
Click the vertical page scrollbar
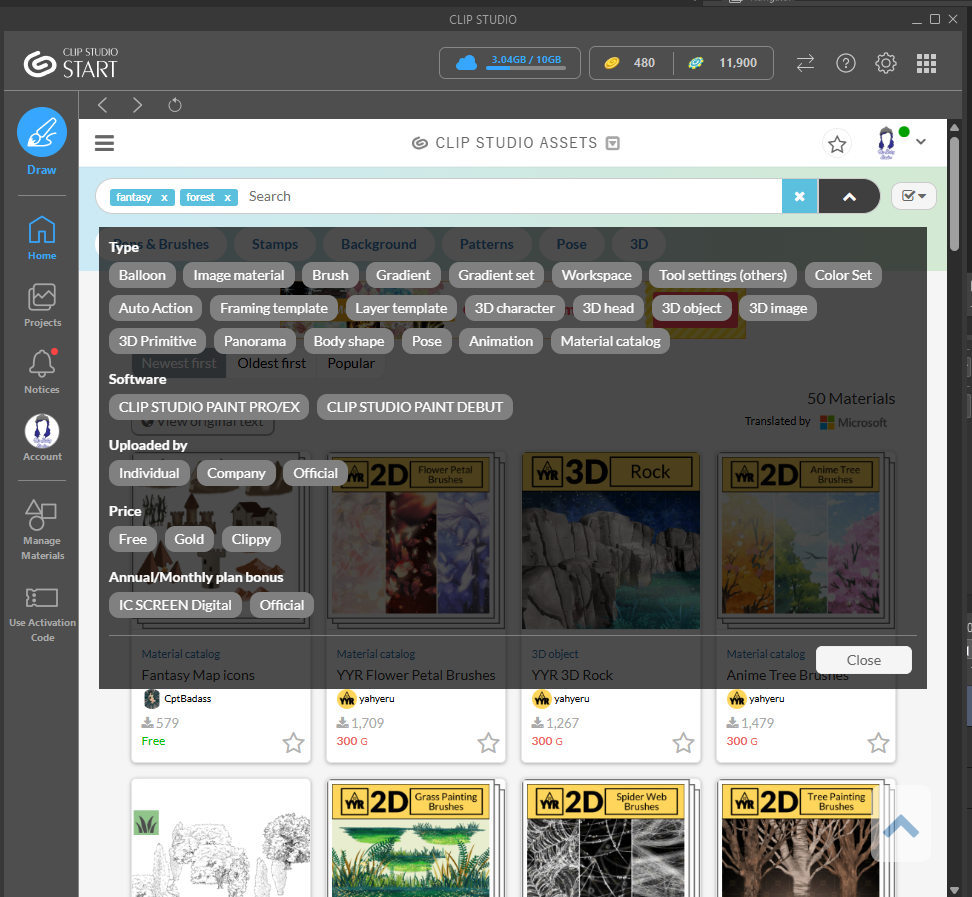(x=954, y=193)
